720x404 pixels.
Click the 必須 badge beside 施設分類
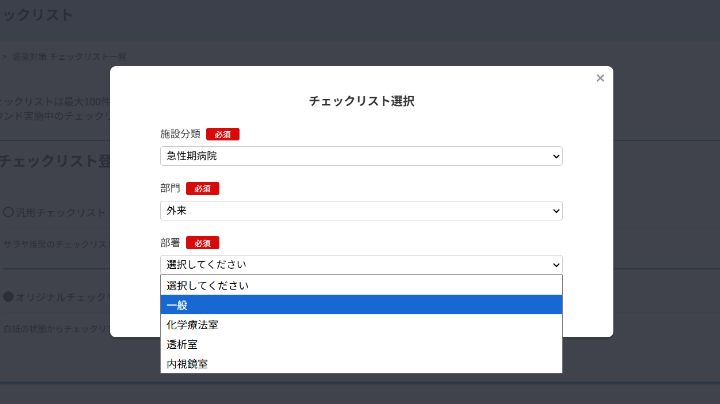pyautogui.click(x=223, y=133)
